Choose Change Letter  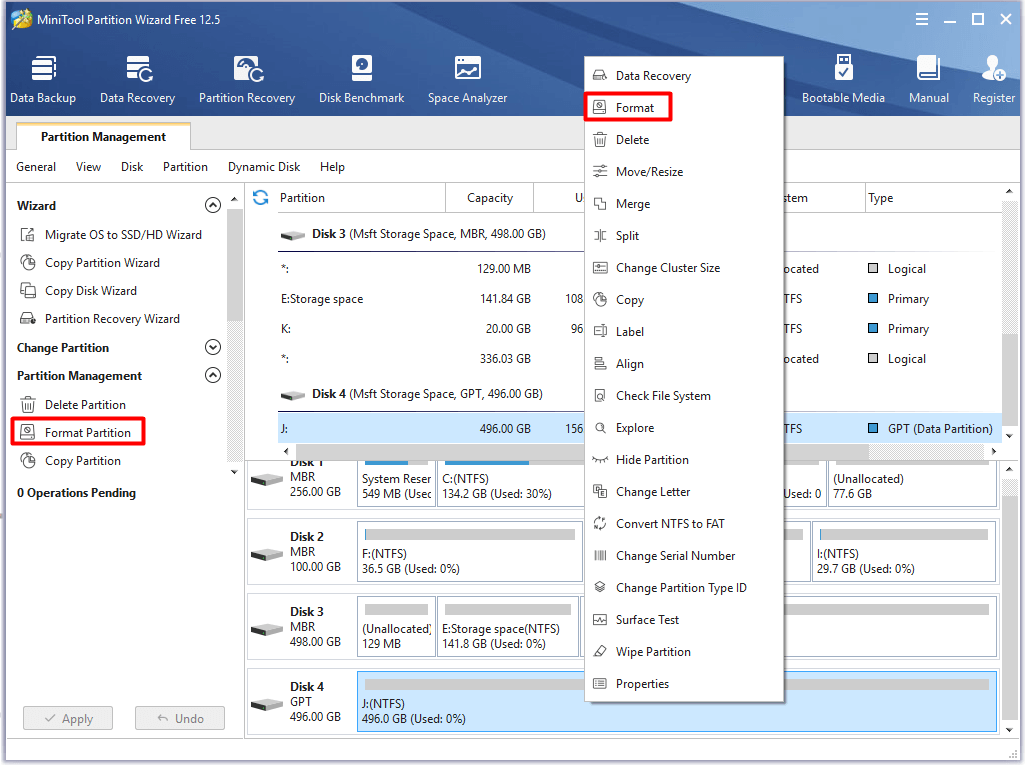pos(684,492)
